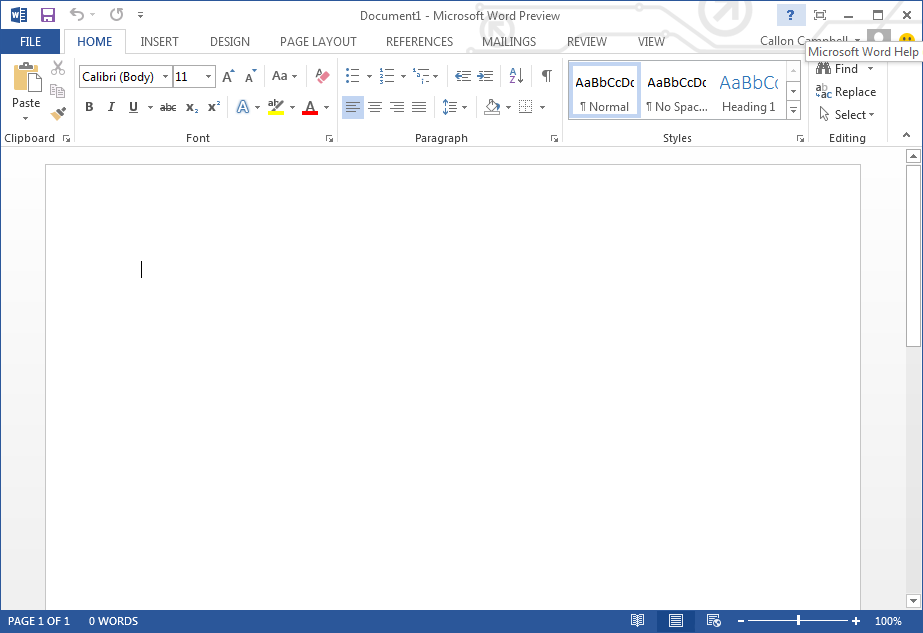Click the Save icon in title bar

point(47,15)
